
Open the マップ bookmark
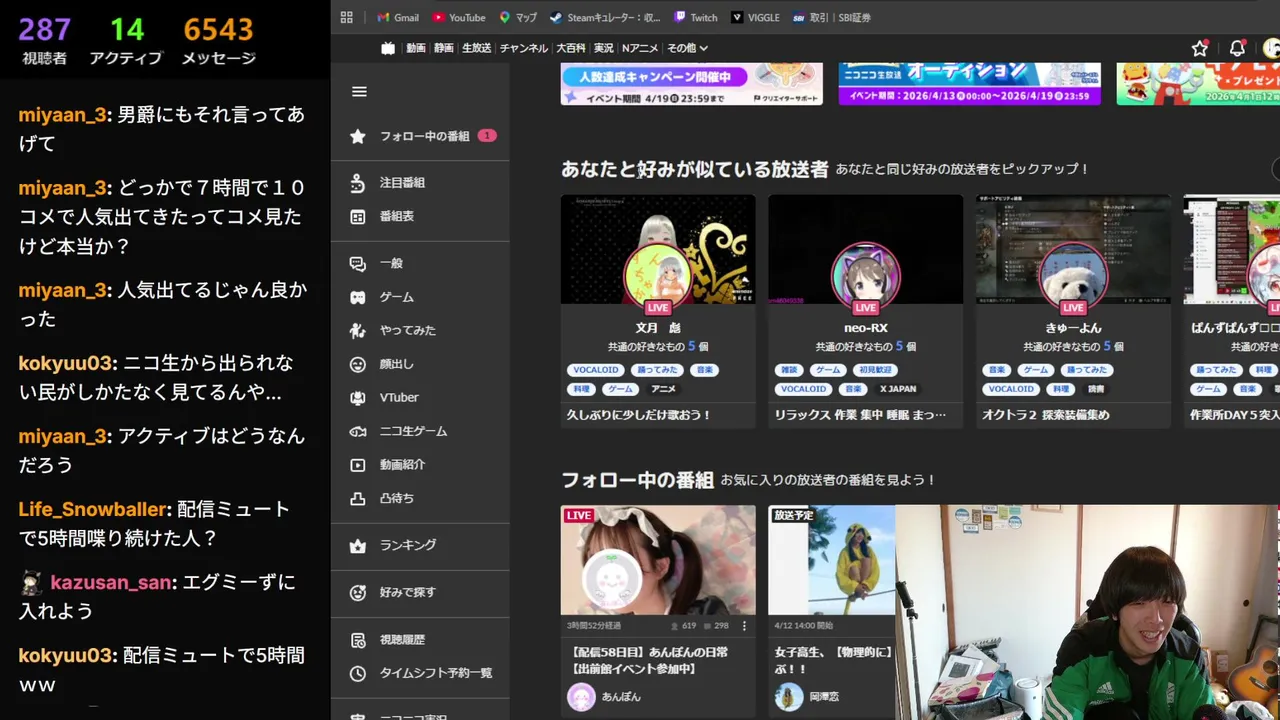[518, 17]
